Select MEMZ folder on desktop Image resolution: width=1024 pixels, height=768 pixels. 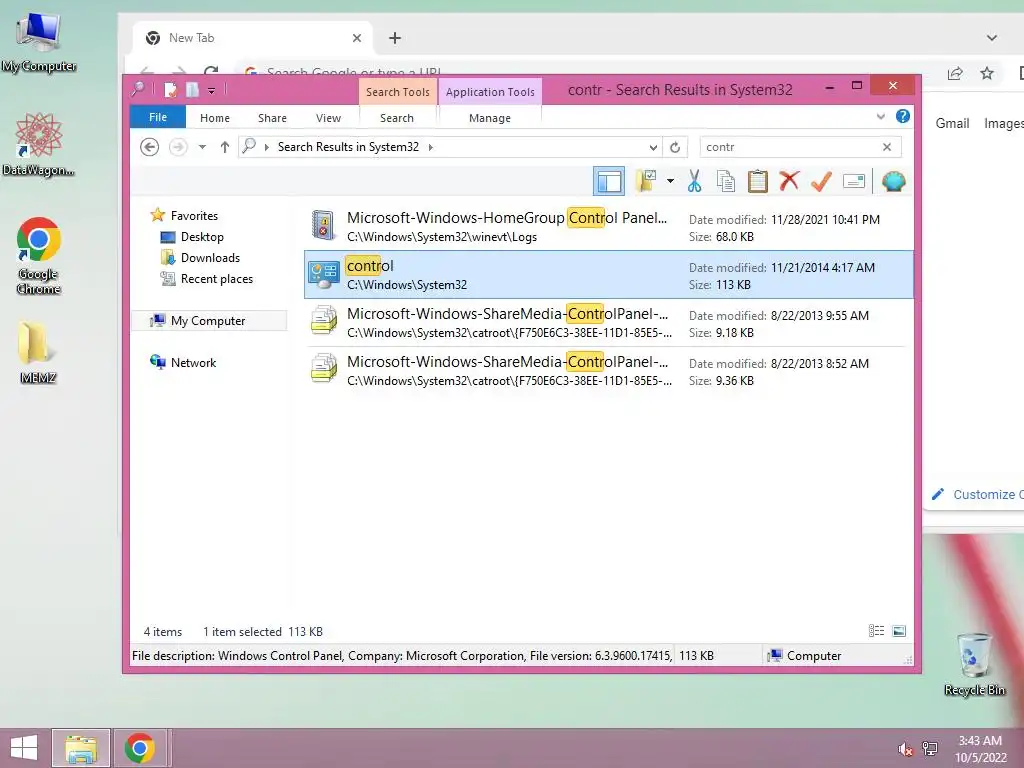point(37,352)
